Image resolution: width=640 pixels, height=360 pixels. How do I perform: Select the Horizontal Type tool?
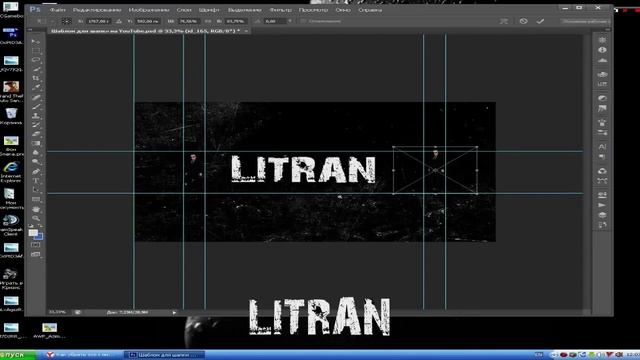[x=36, y=181]
